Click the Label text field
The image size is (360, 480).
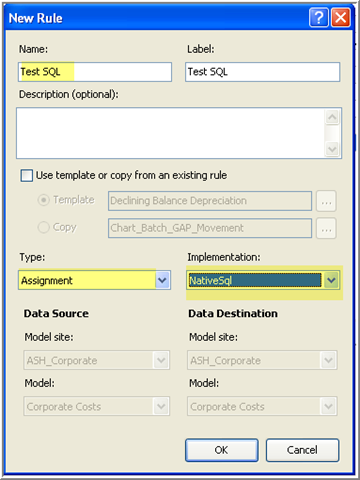point(263,72)
